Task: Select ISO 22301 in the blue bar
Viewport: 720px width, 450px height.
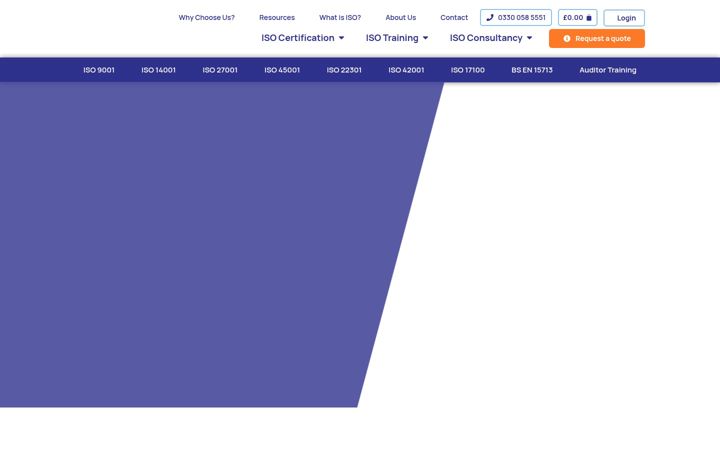Action: point(344,70)
